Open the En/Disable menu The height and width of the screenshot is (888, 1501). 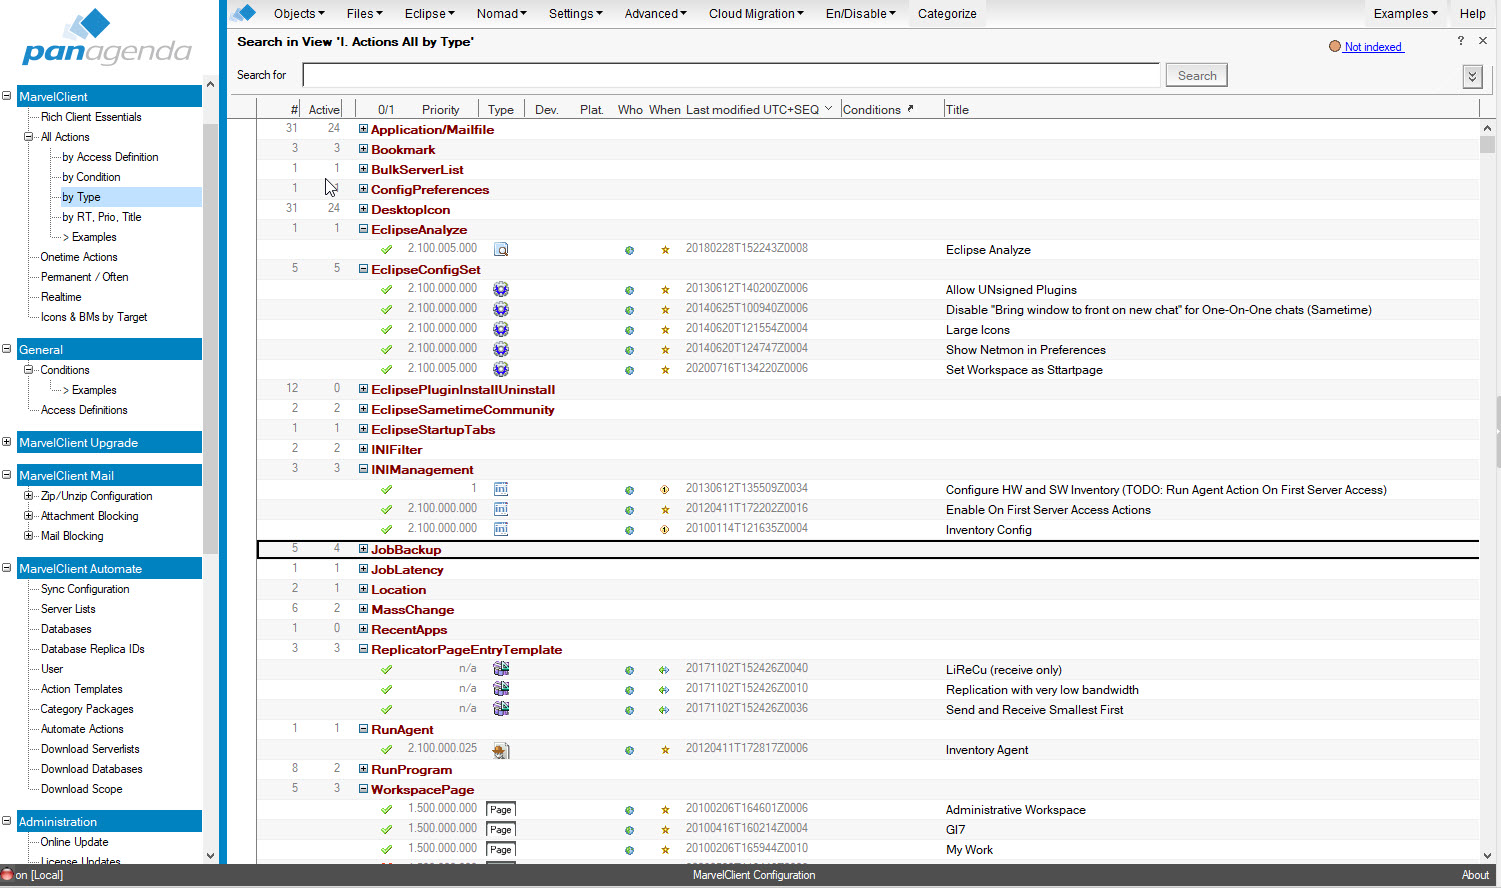[860, 13]
